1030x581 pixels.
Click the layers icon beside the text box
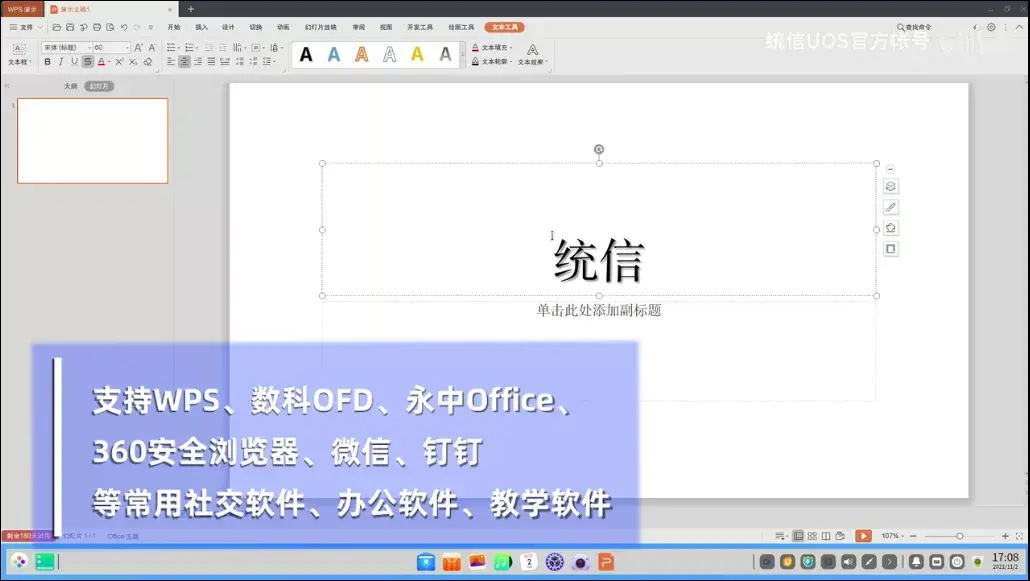[891, 187]
